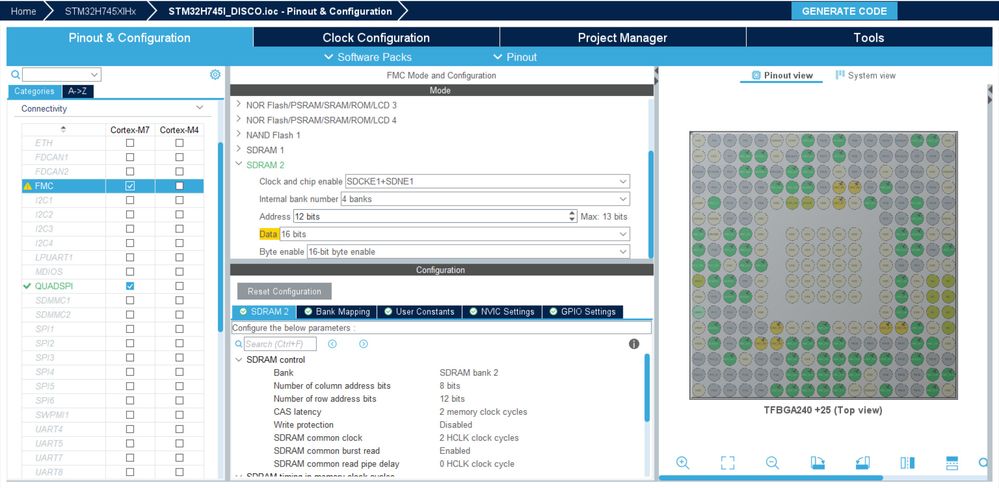Open the categories settings gear
Viewport: 999px width, 488px height.
point(215,75)
